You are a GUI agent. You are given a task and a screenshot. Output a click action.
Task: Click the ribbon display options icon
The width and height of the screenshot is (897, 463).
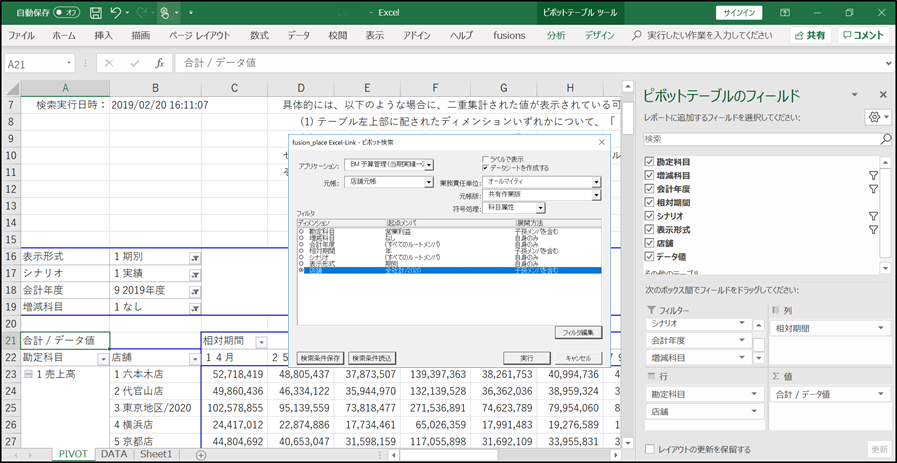tap(785, 13)
